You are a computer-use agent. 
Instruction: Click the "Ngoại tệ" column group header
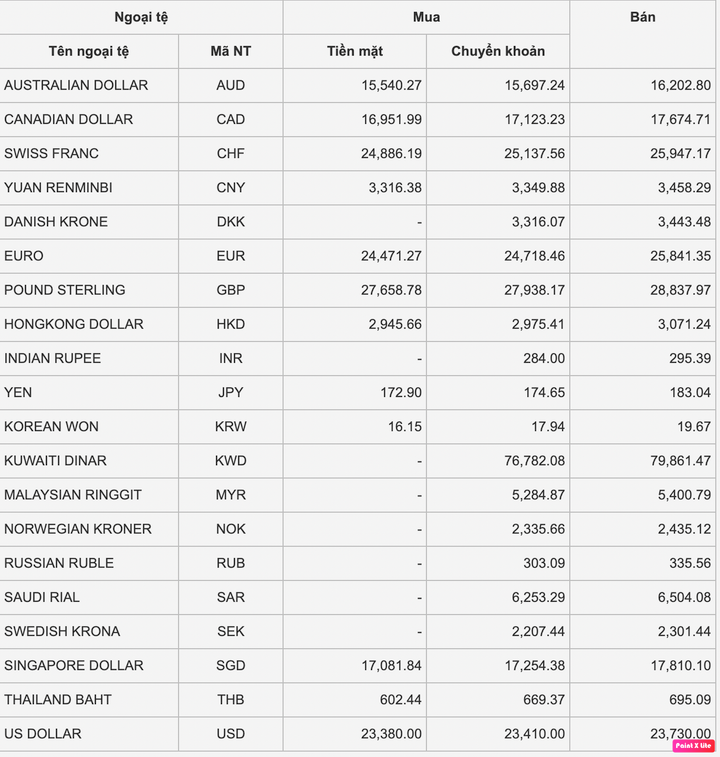pyautogui.click(x=141, y=17)
